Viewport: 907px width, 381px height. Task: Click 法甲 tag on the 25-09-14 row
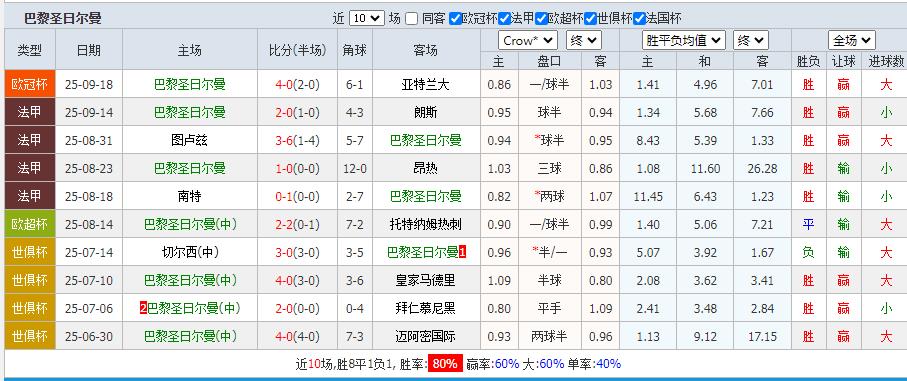click(30, 112)
